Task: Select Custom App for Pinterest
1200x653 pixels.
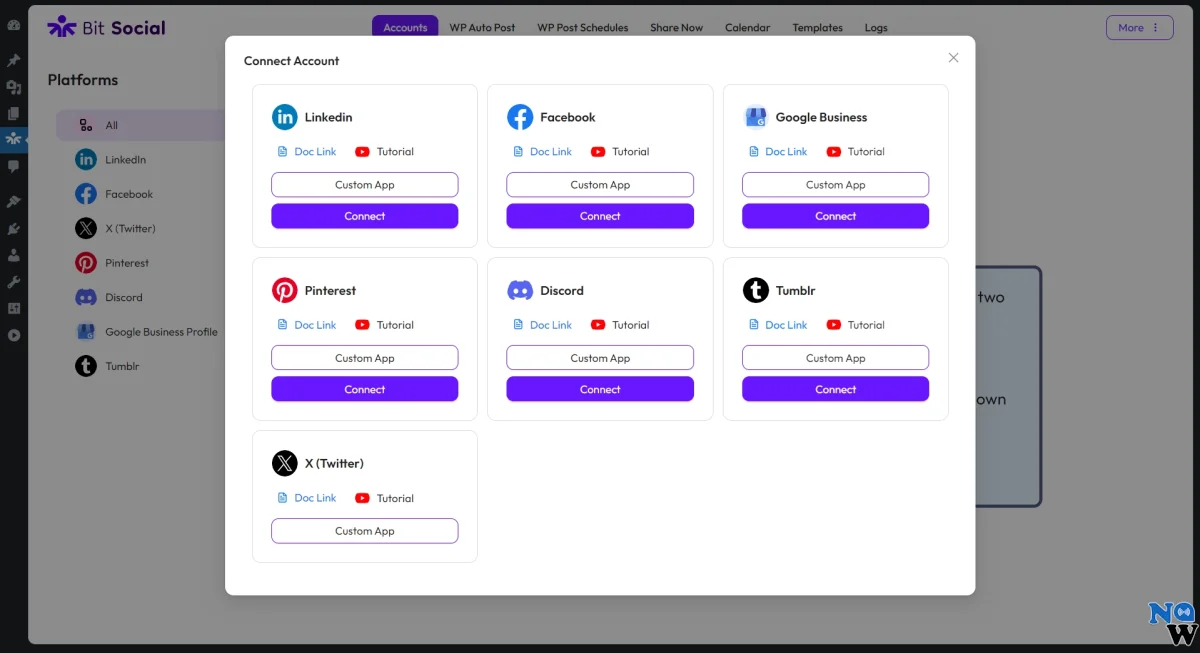Action: click(365, 358)
